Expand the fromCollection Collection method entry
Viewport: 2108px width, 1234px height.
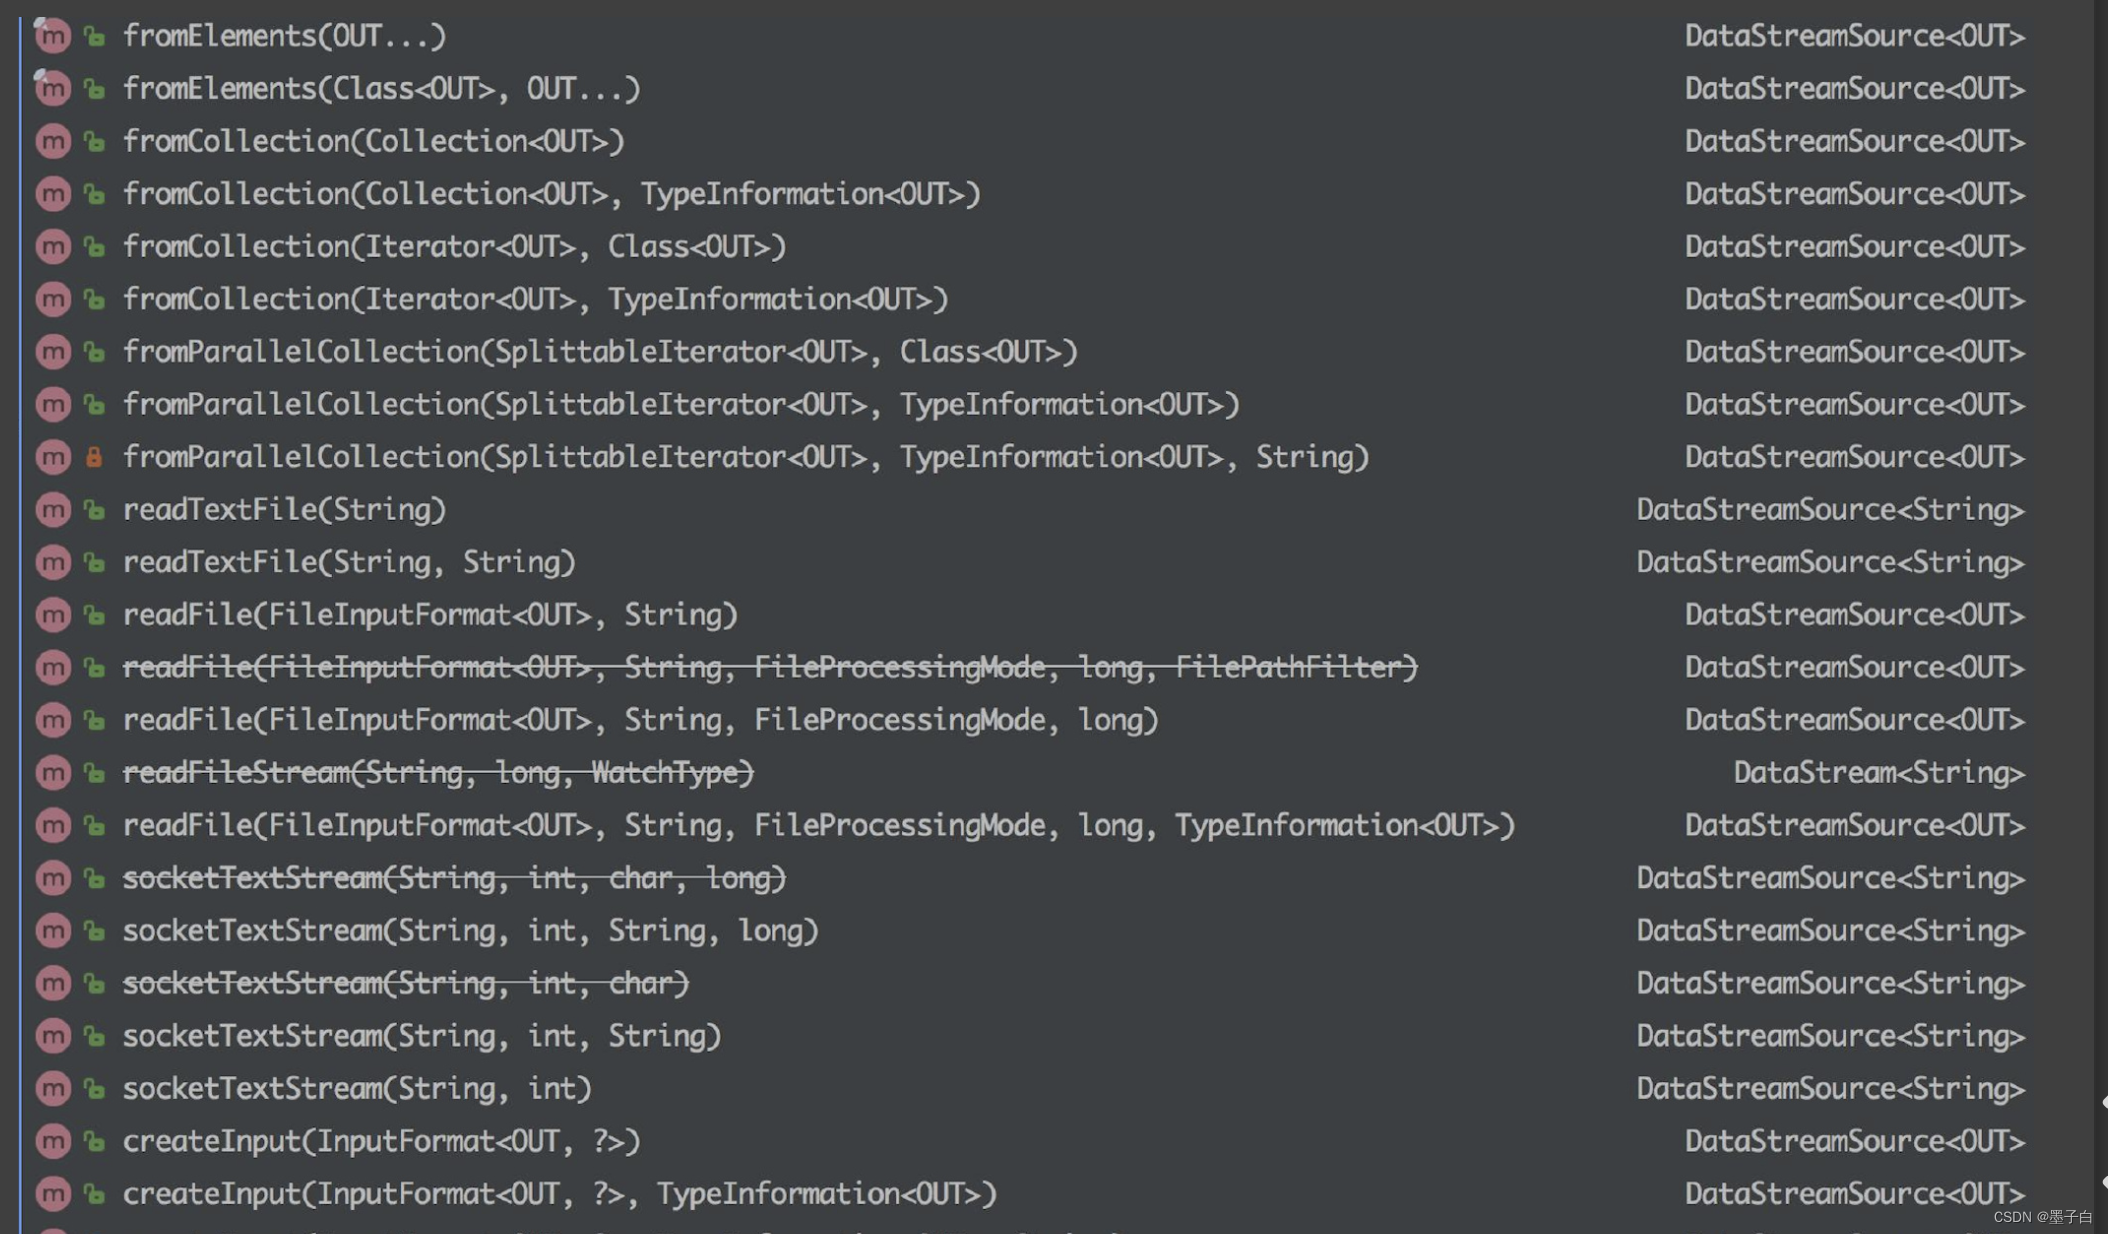pyautogui.click(x=373, y=140)
